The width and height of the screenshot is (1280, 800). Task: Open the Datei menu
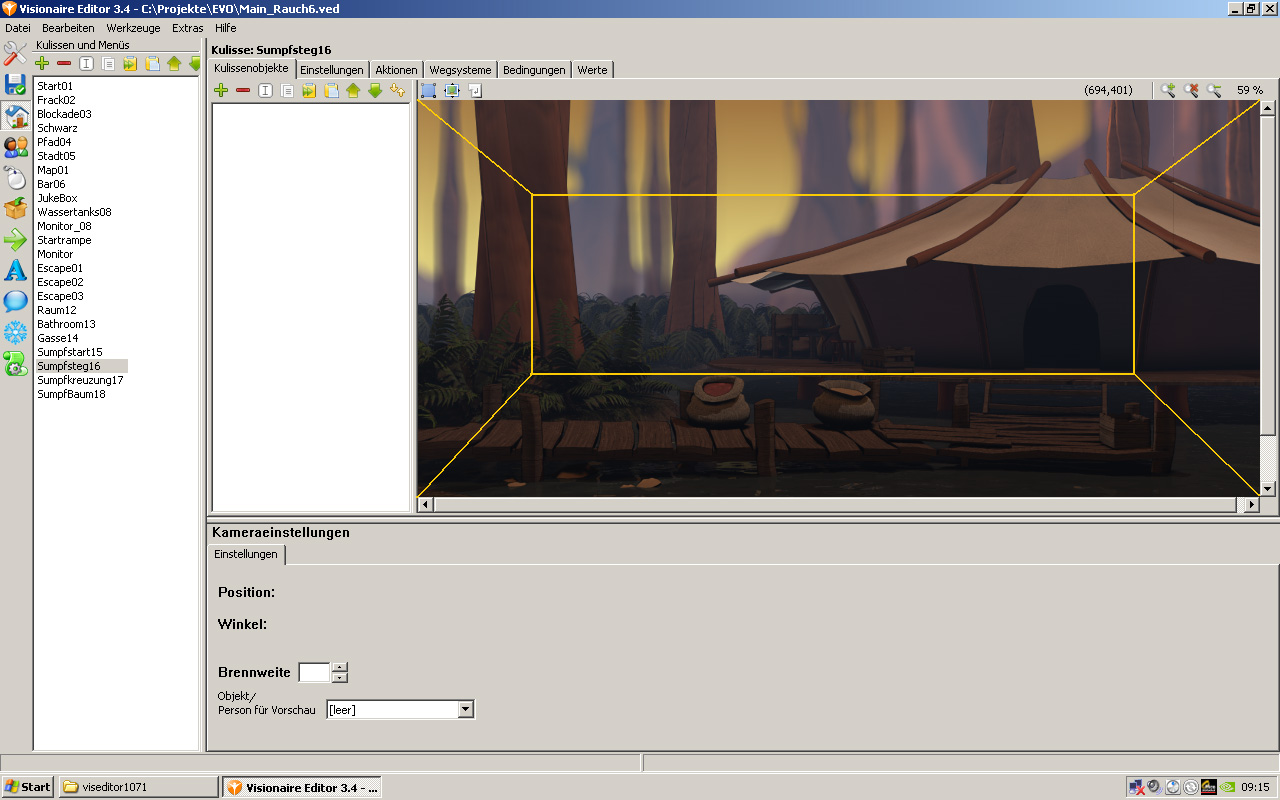click(x=18, y=28)
